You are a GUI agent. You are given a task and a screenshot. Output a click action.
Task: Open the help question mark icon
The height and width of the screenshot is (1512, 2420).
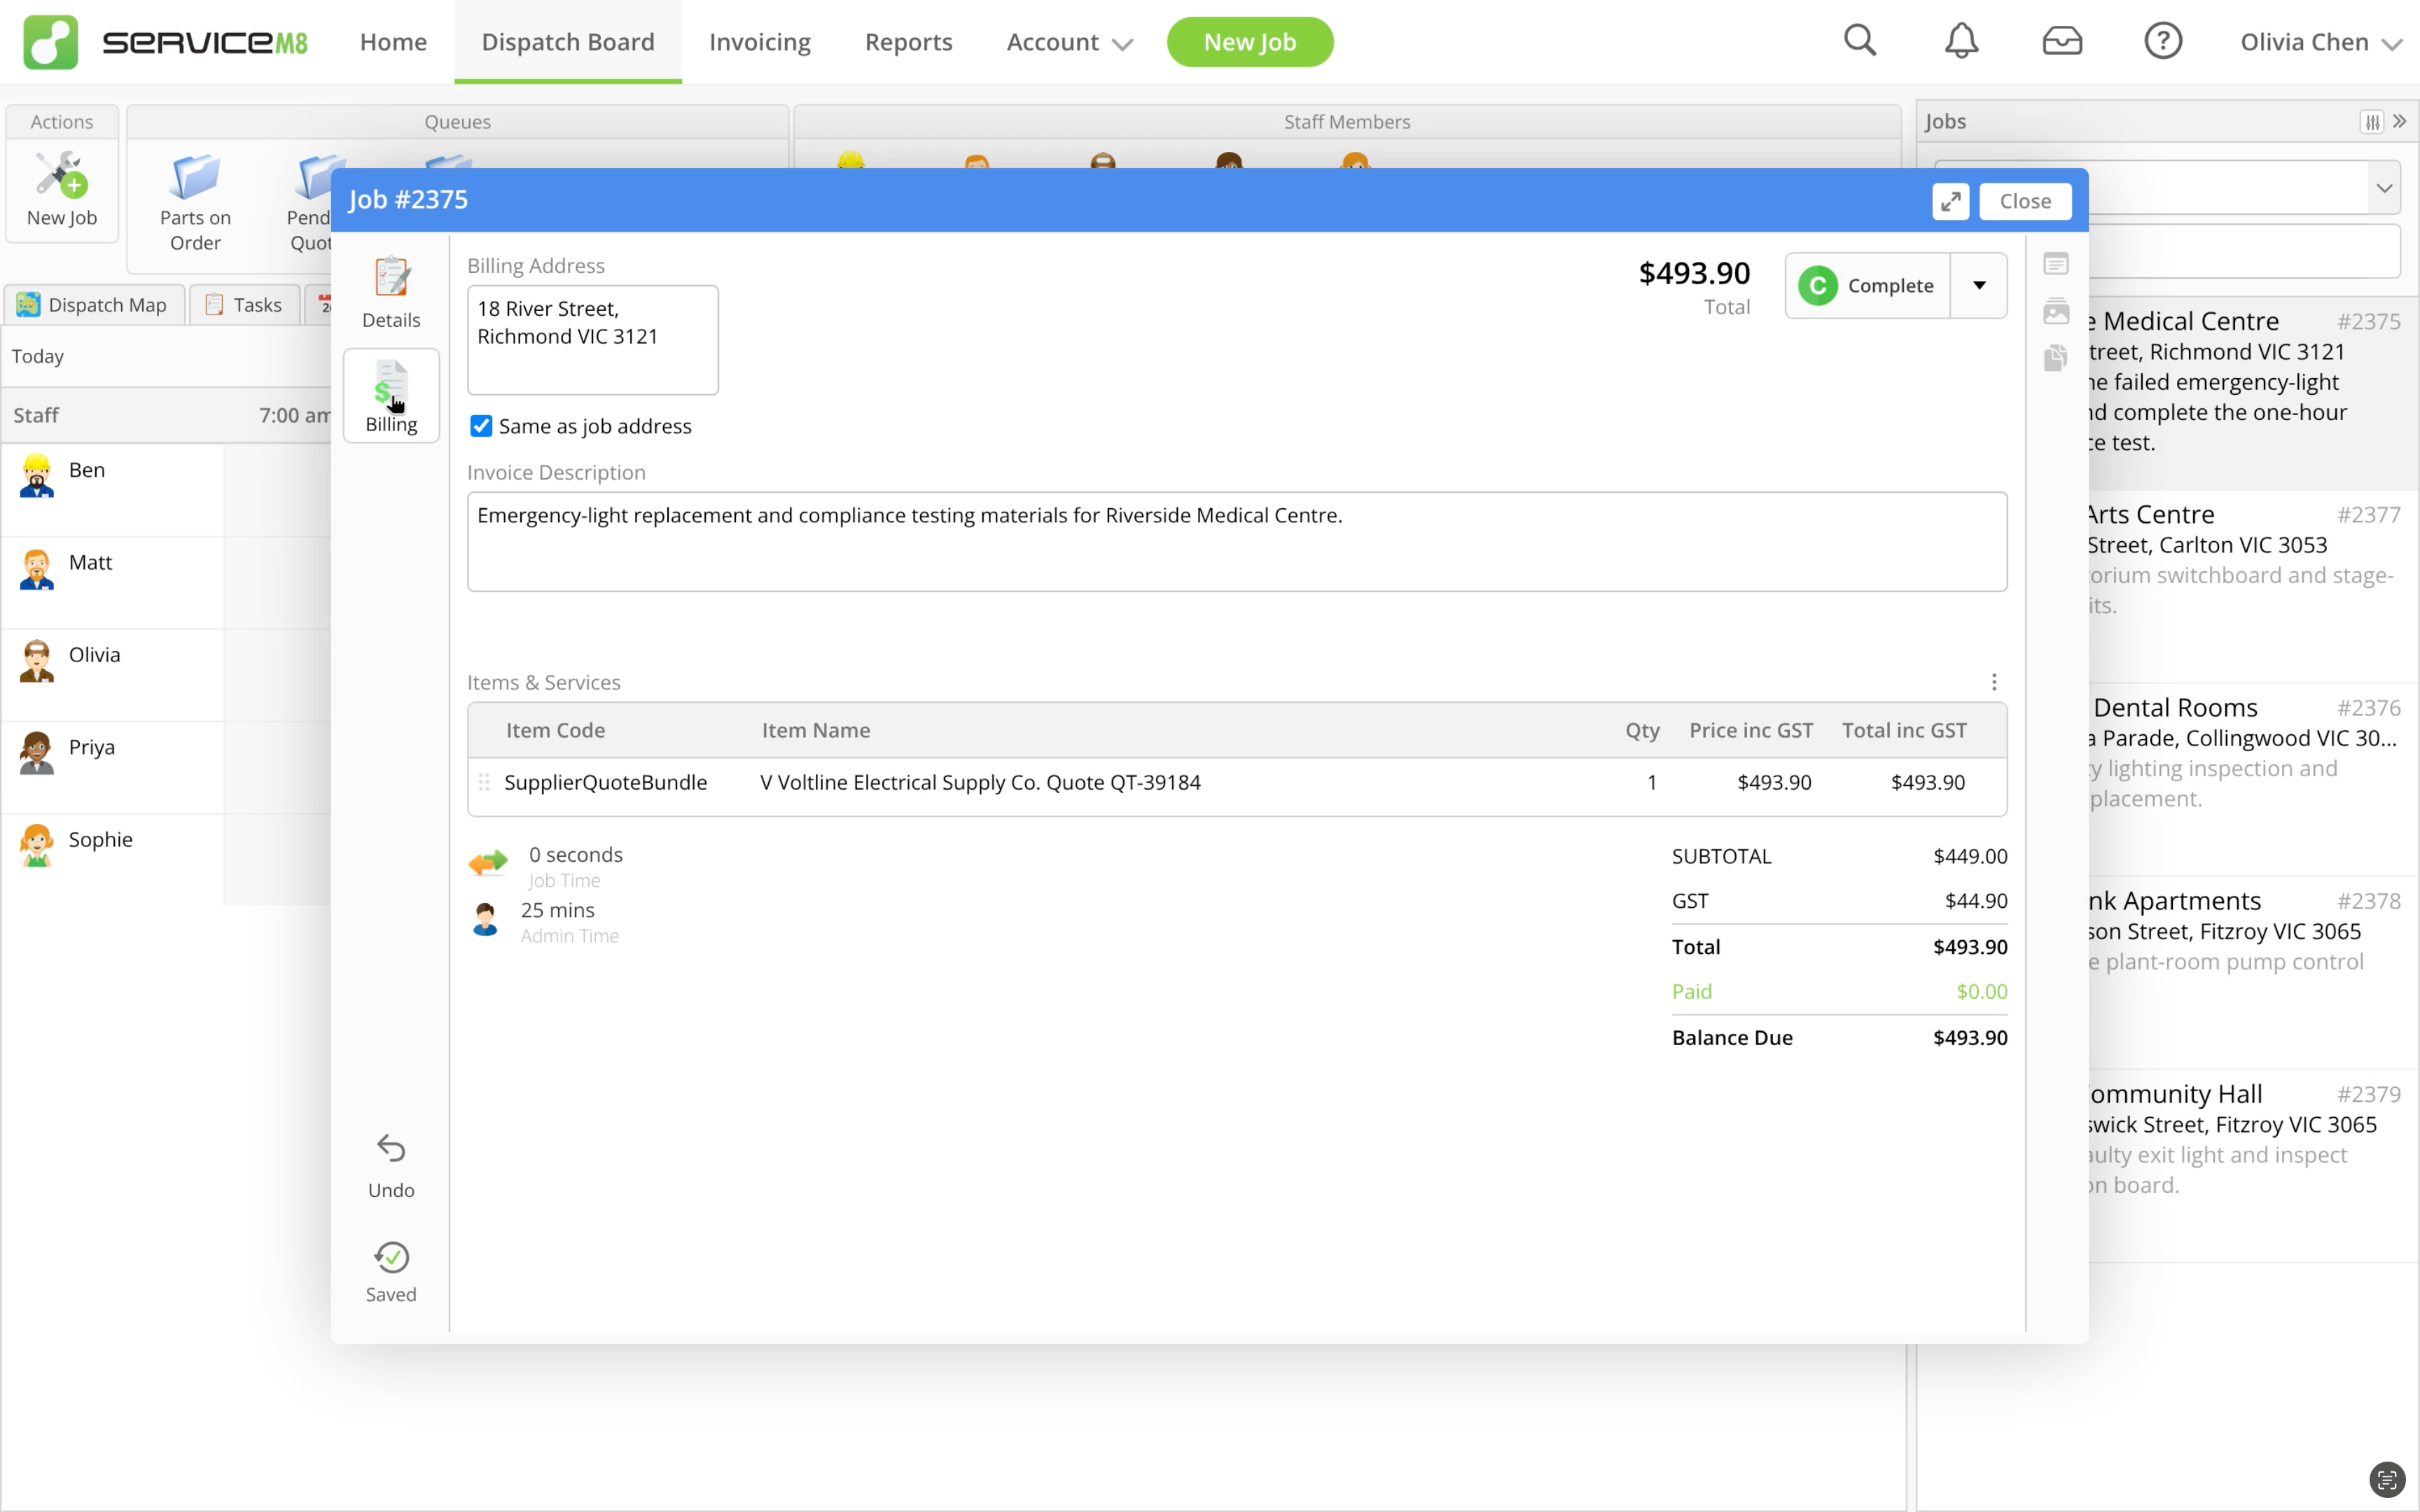[2163, 41]
